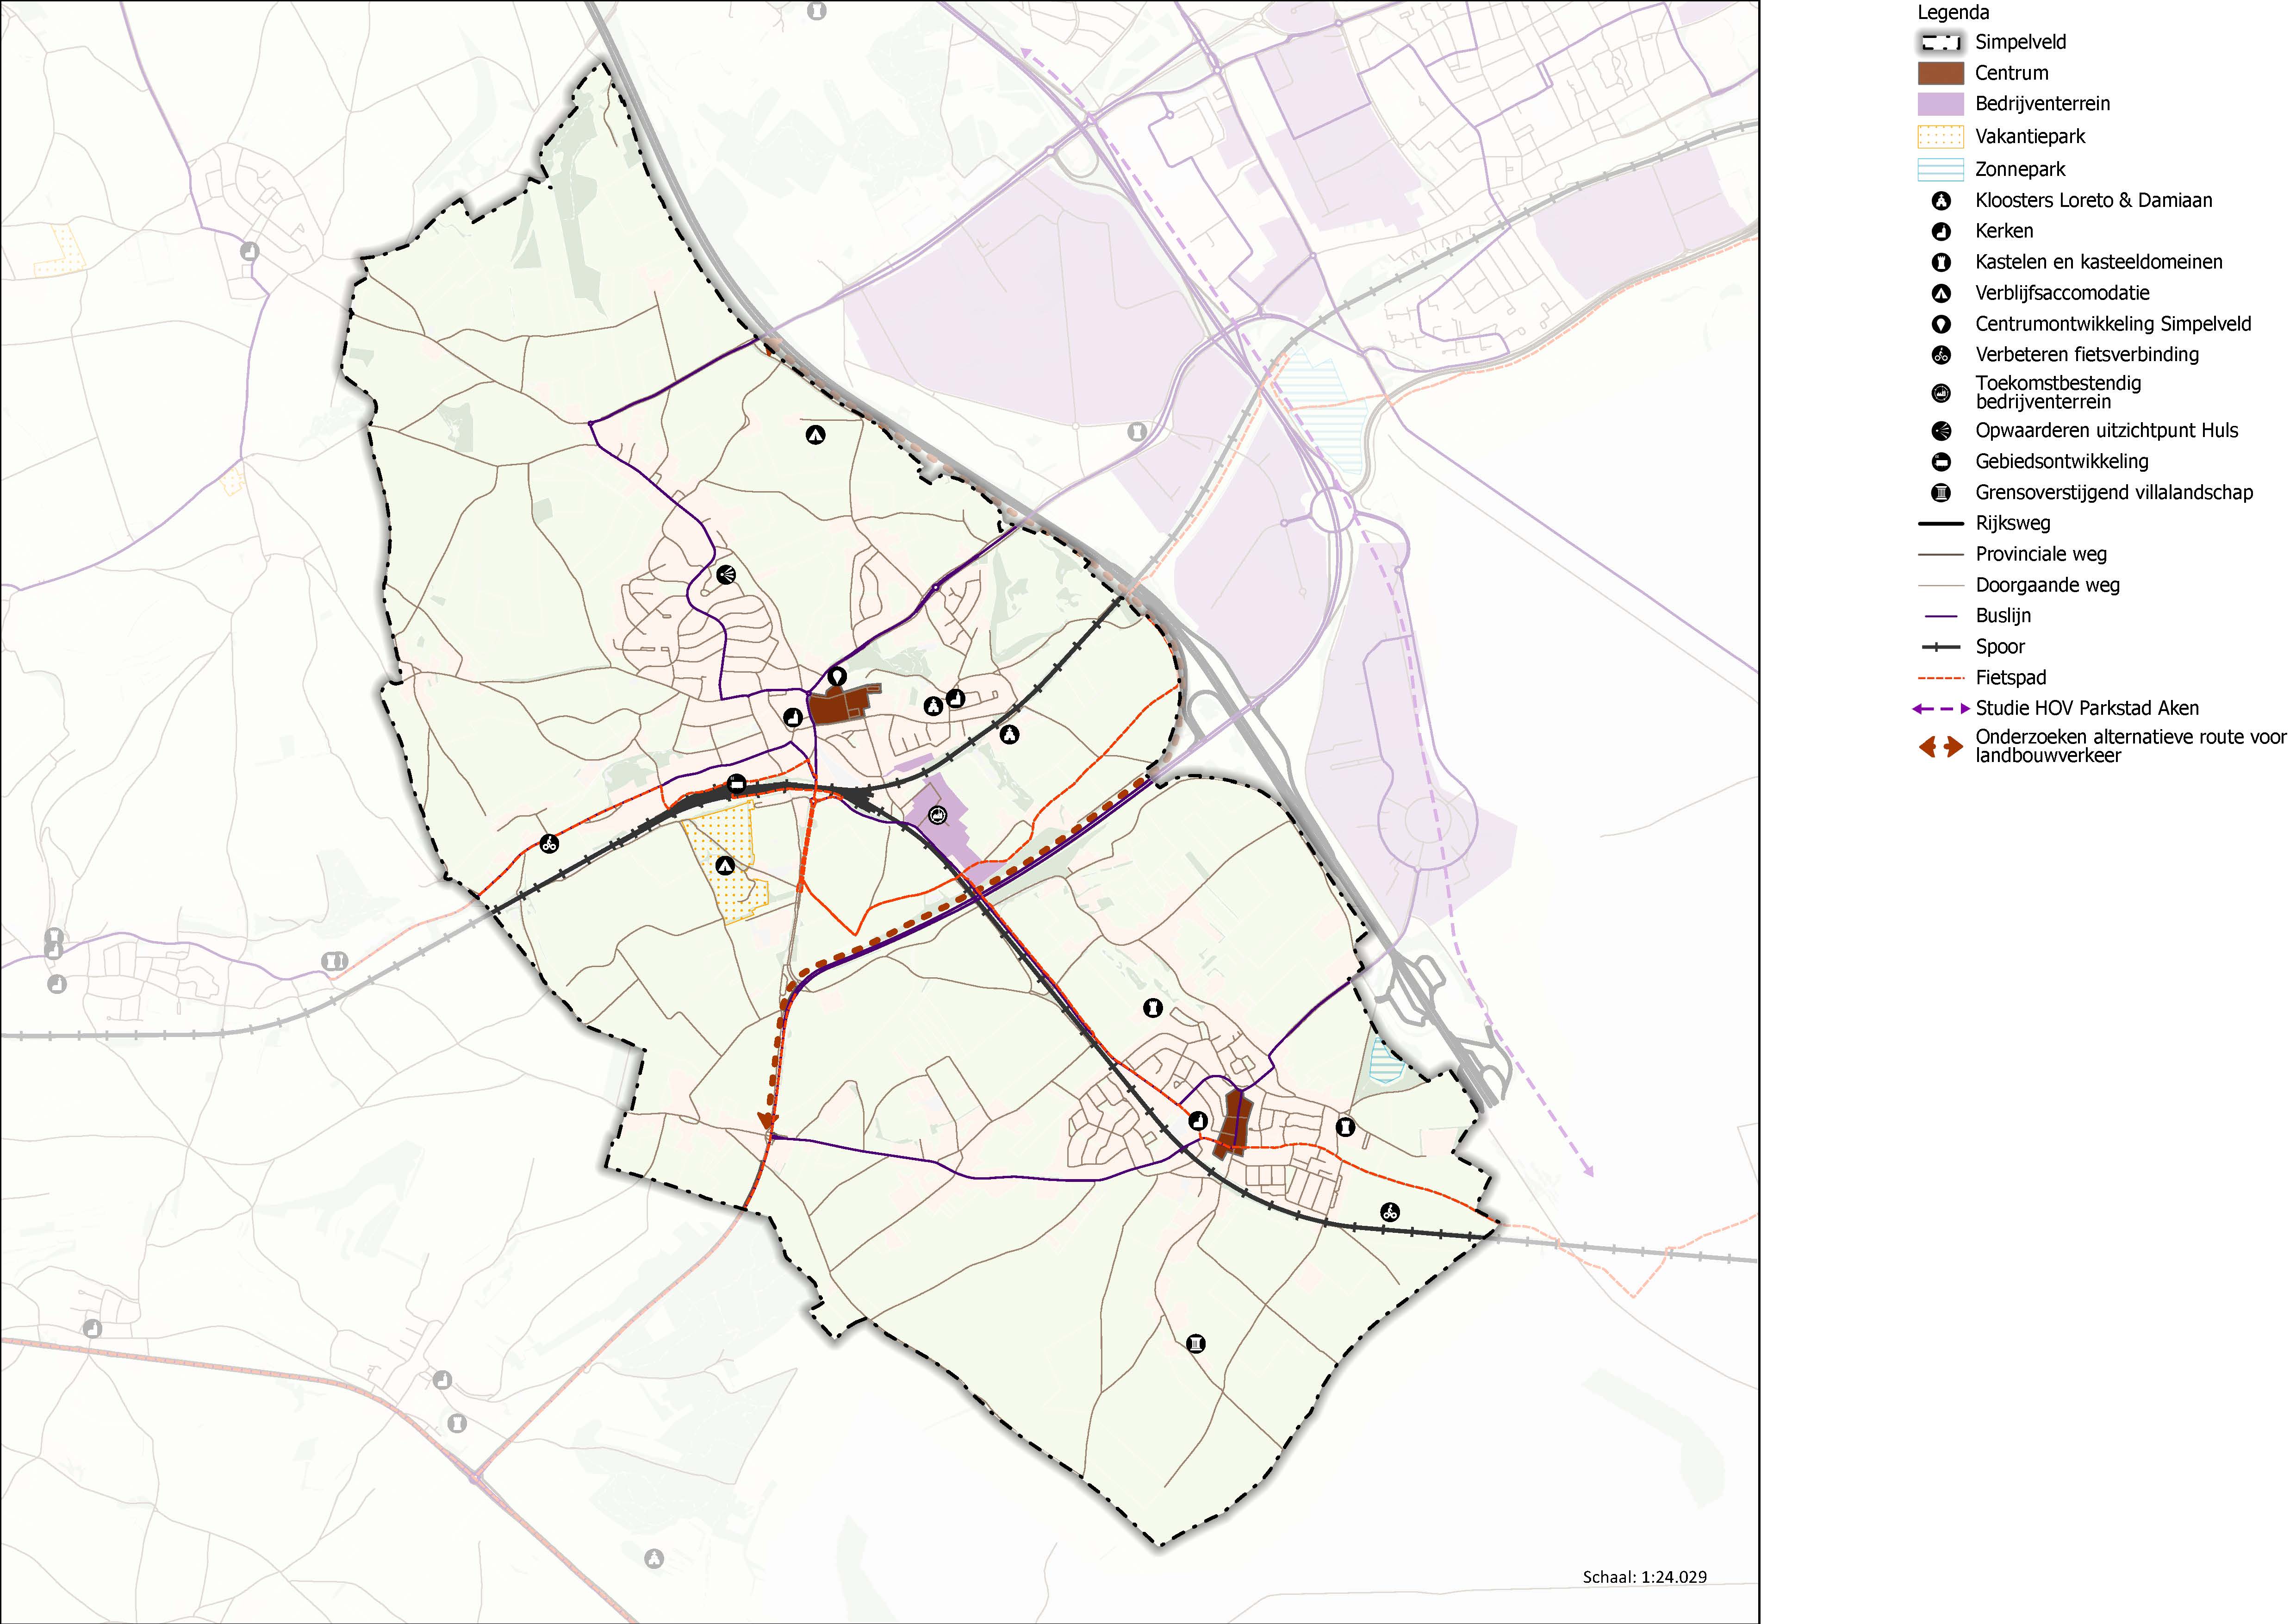Click the church icon left of the northern brown centre
Viewport: 2296px width, 1624px height.
pos(793,717)
